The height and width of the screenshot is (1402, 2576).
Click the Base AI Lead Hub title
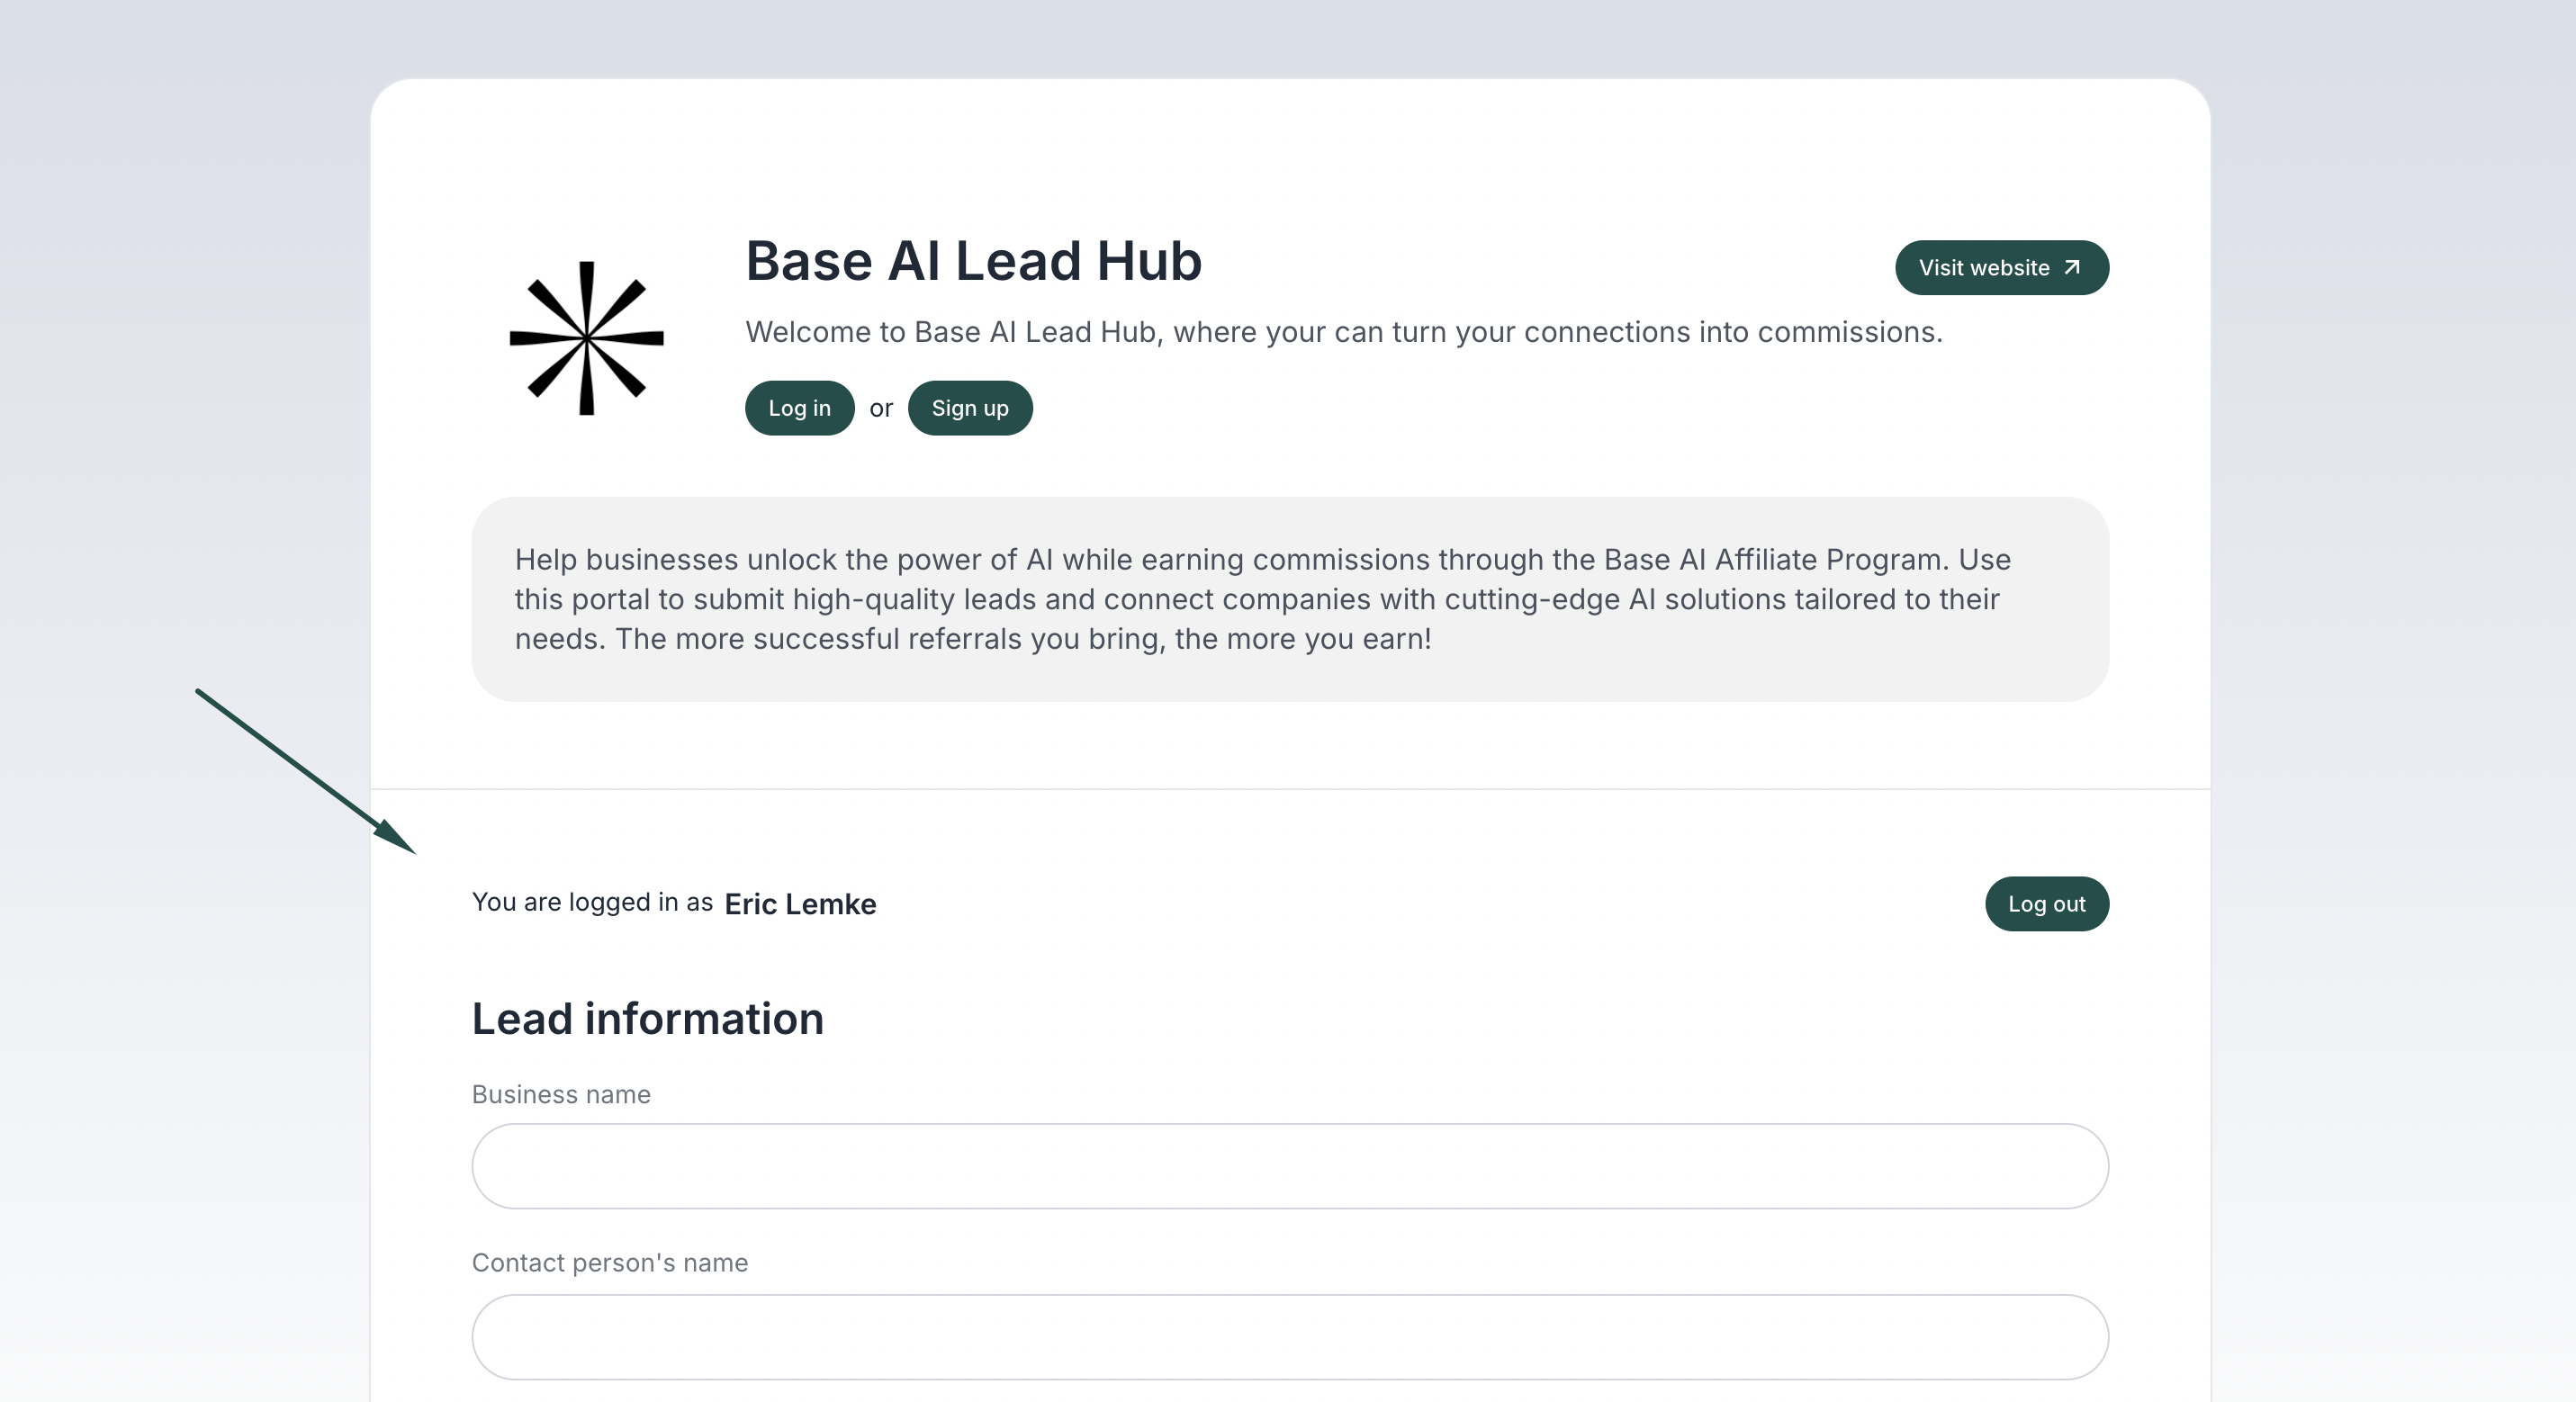click(x=973, y=261)
